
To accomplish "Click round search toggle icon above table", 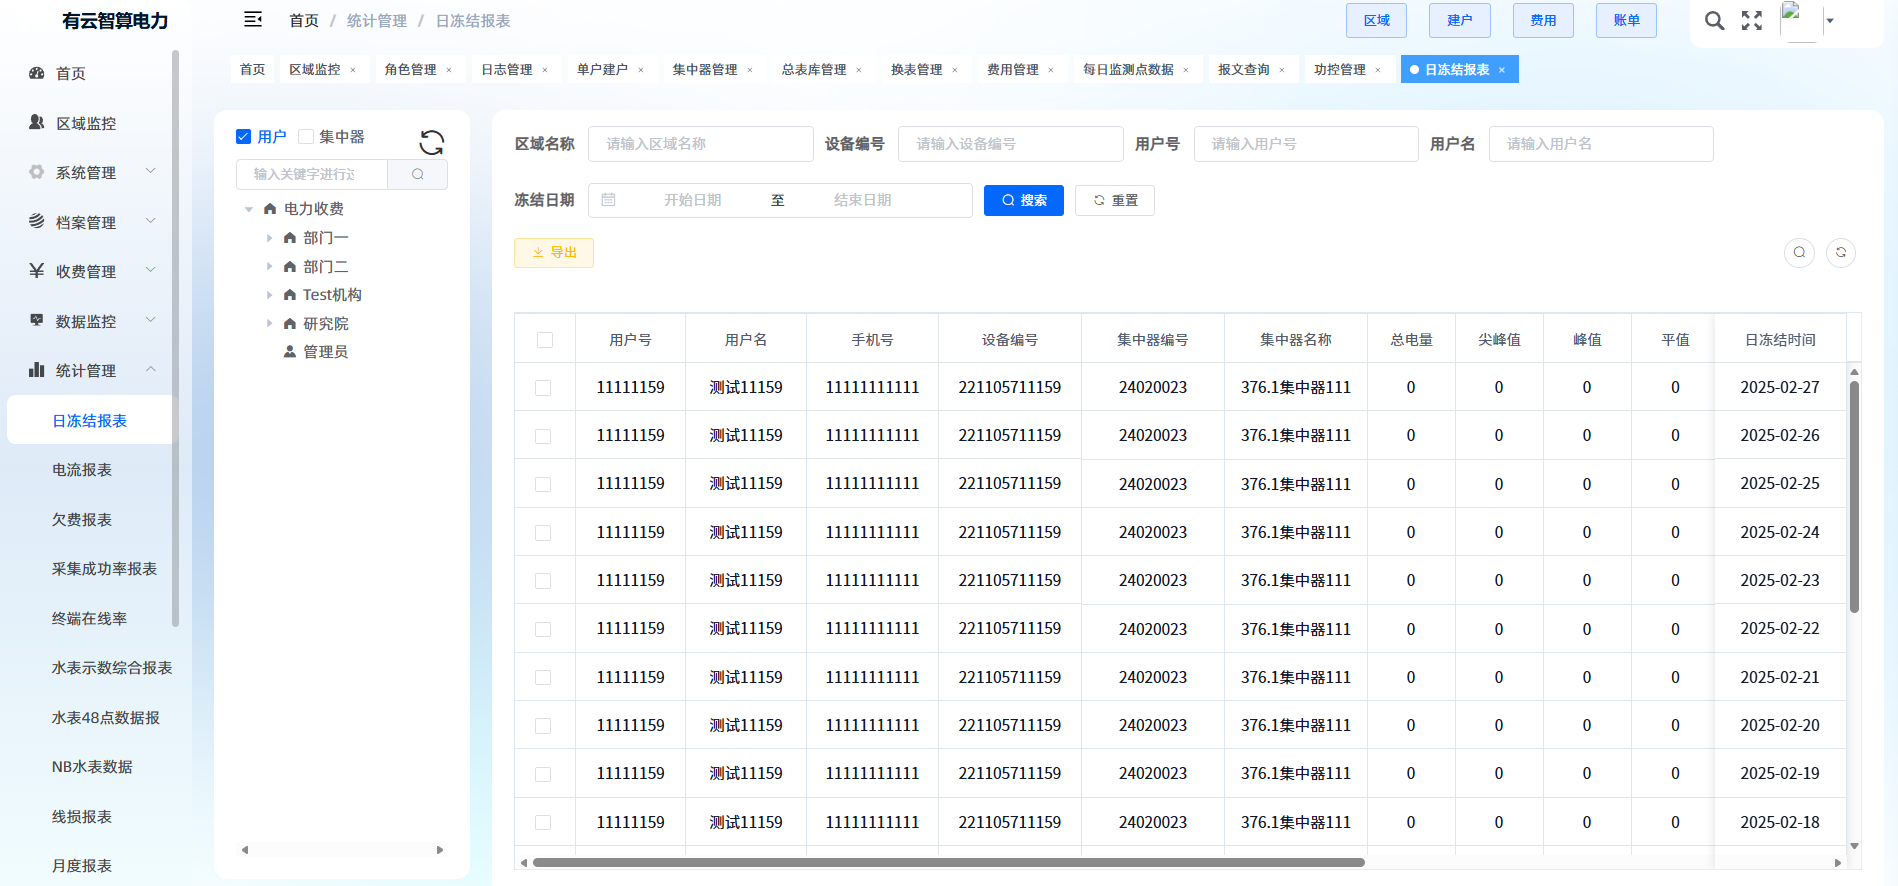I will 1799,253.
